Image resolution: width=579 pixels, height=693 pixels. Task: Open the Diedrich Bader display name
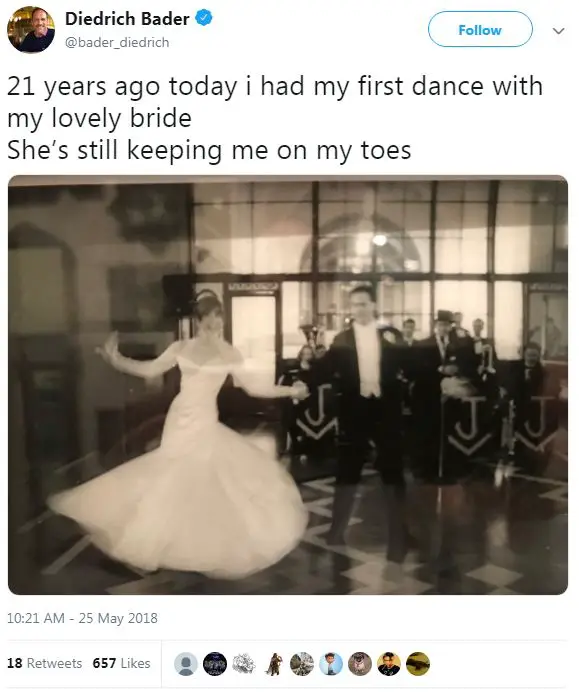tap(127, 19)
